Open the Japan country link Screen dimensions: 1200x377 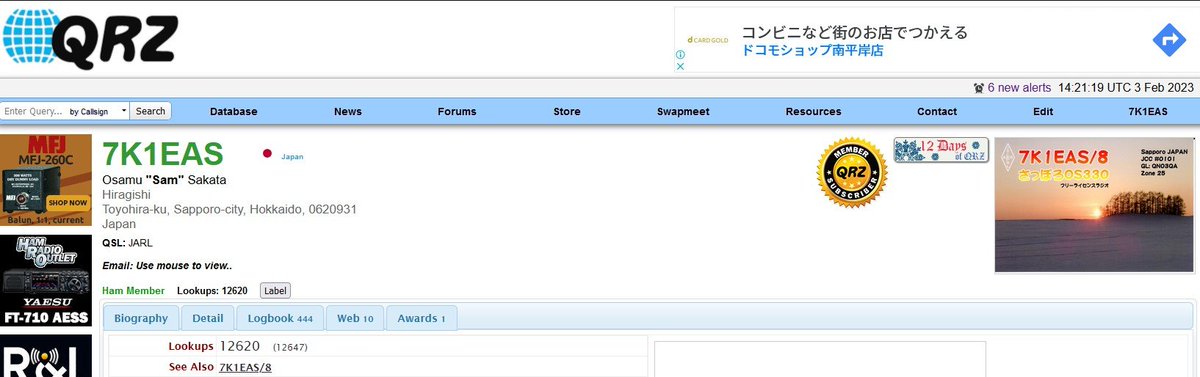point(292,156)
